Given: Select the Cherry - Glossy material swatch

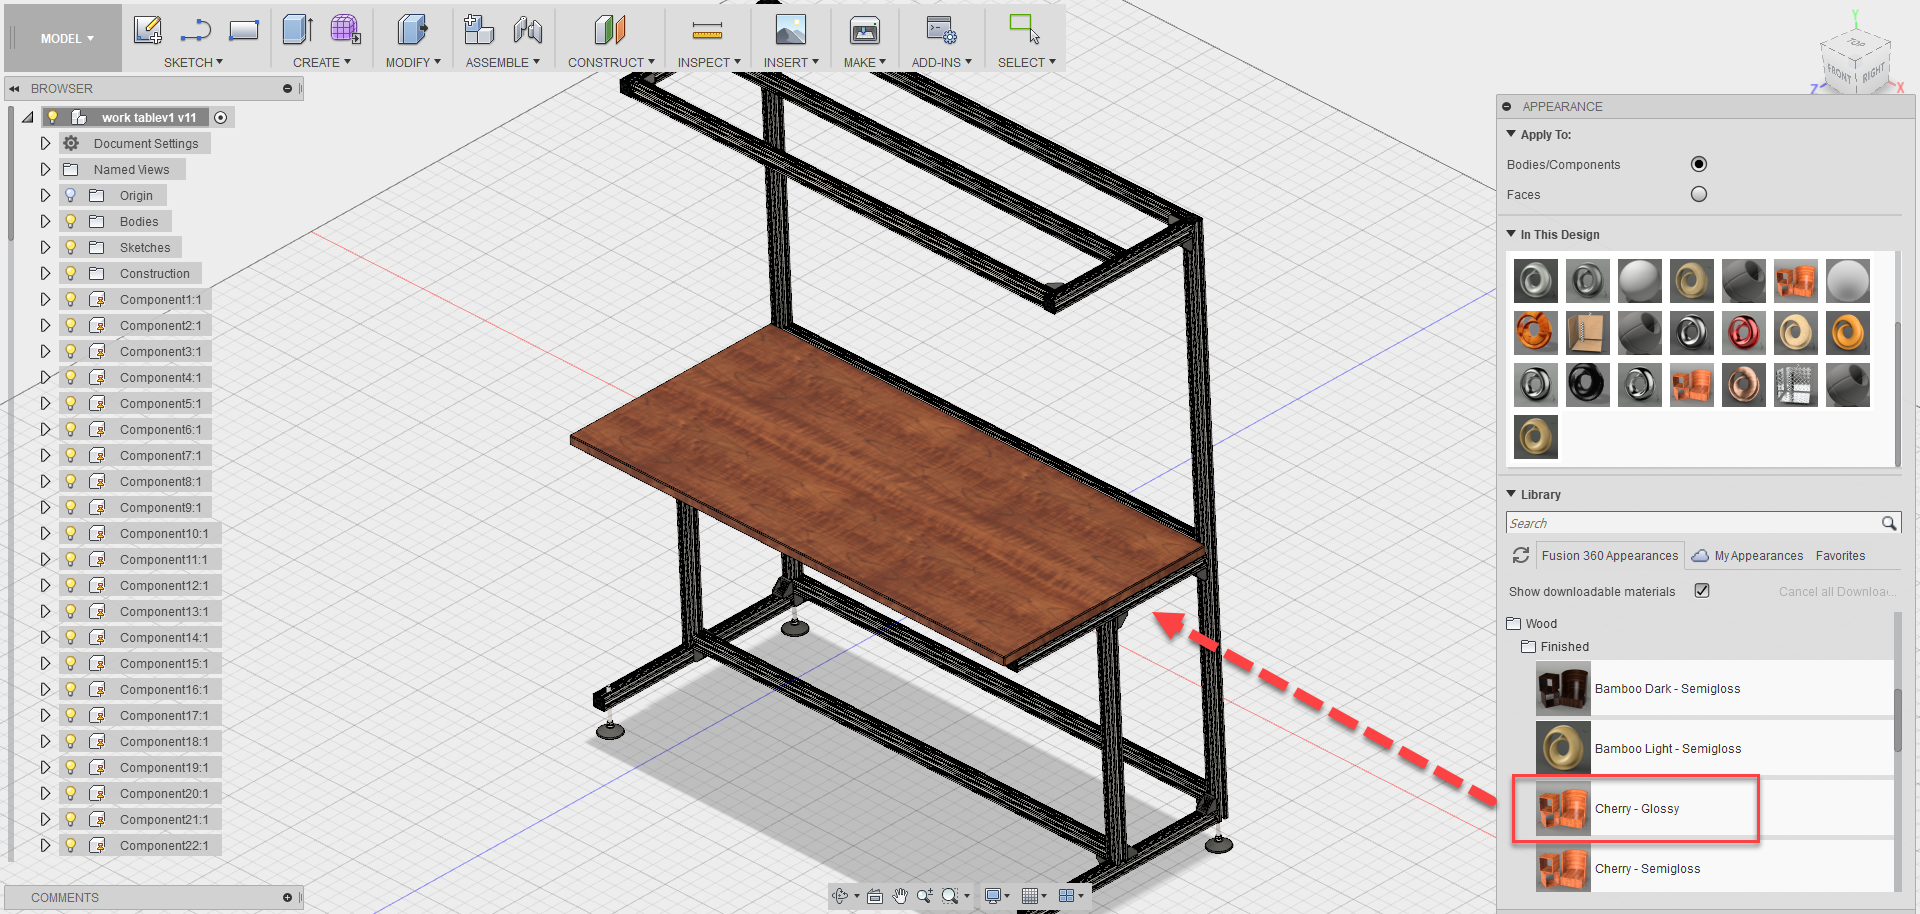Looking at the screenshot, I should [1563, 808].
